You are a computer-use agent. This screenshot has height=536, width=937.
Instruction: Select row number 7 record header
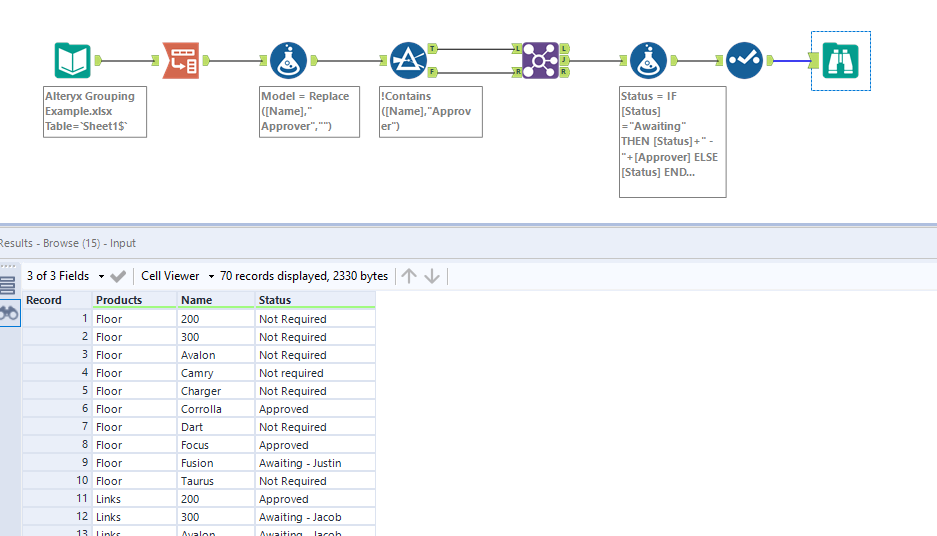57,427
